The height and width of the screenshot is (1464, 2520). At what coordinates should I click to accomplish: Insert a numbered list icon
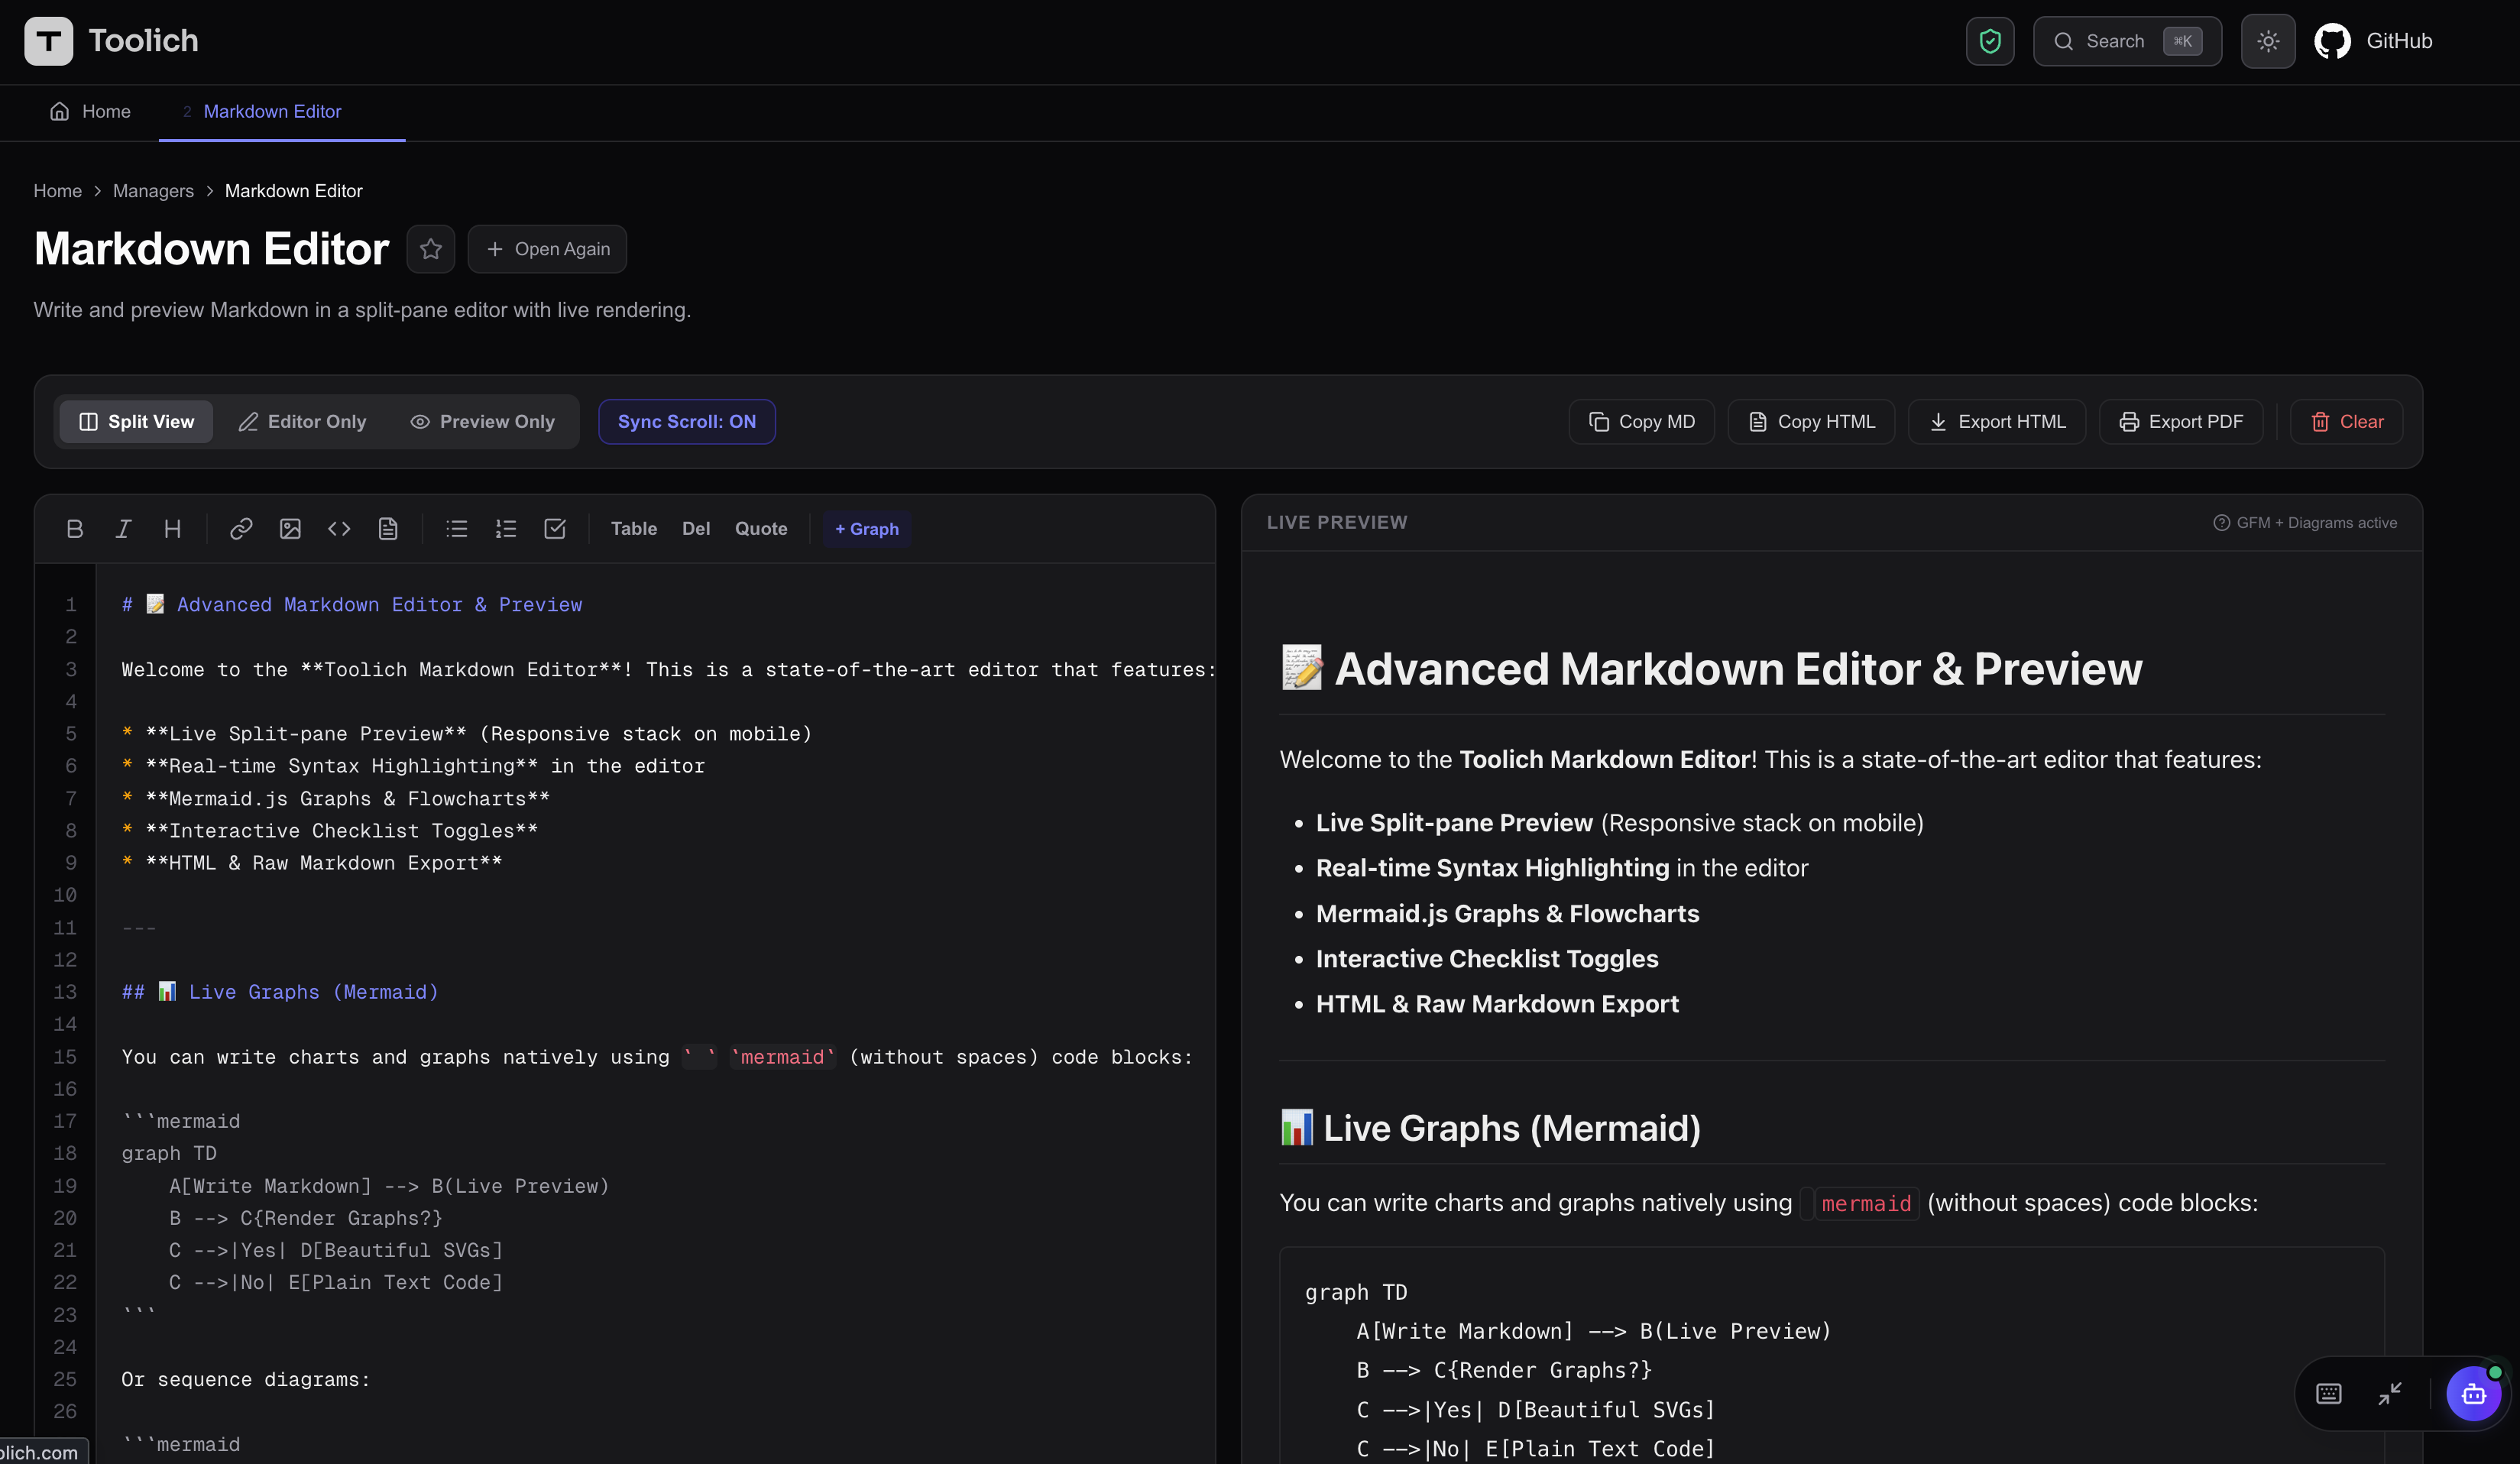(506, 529)
